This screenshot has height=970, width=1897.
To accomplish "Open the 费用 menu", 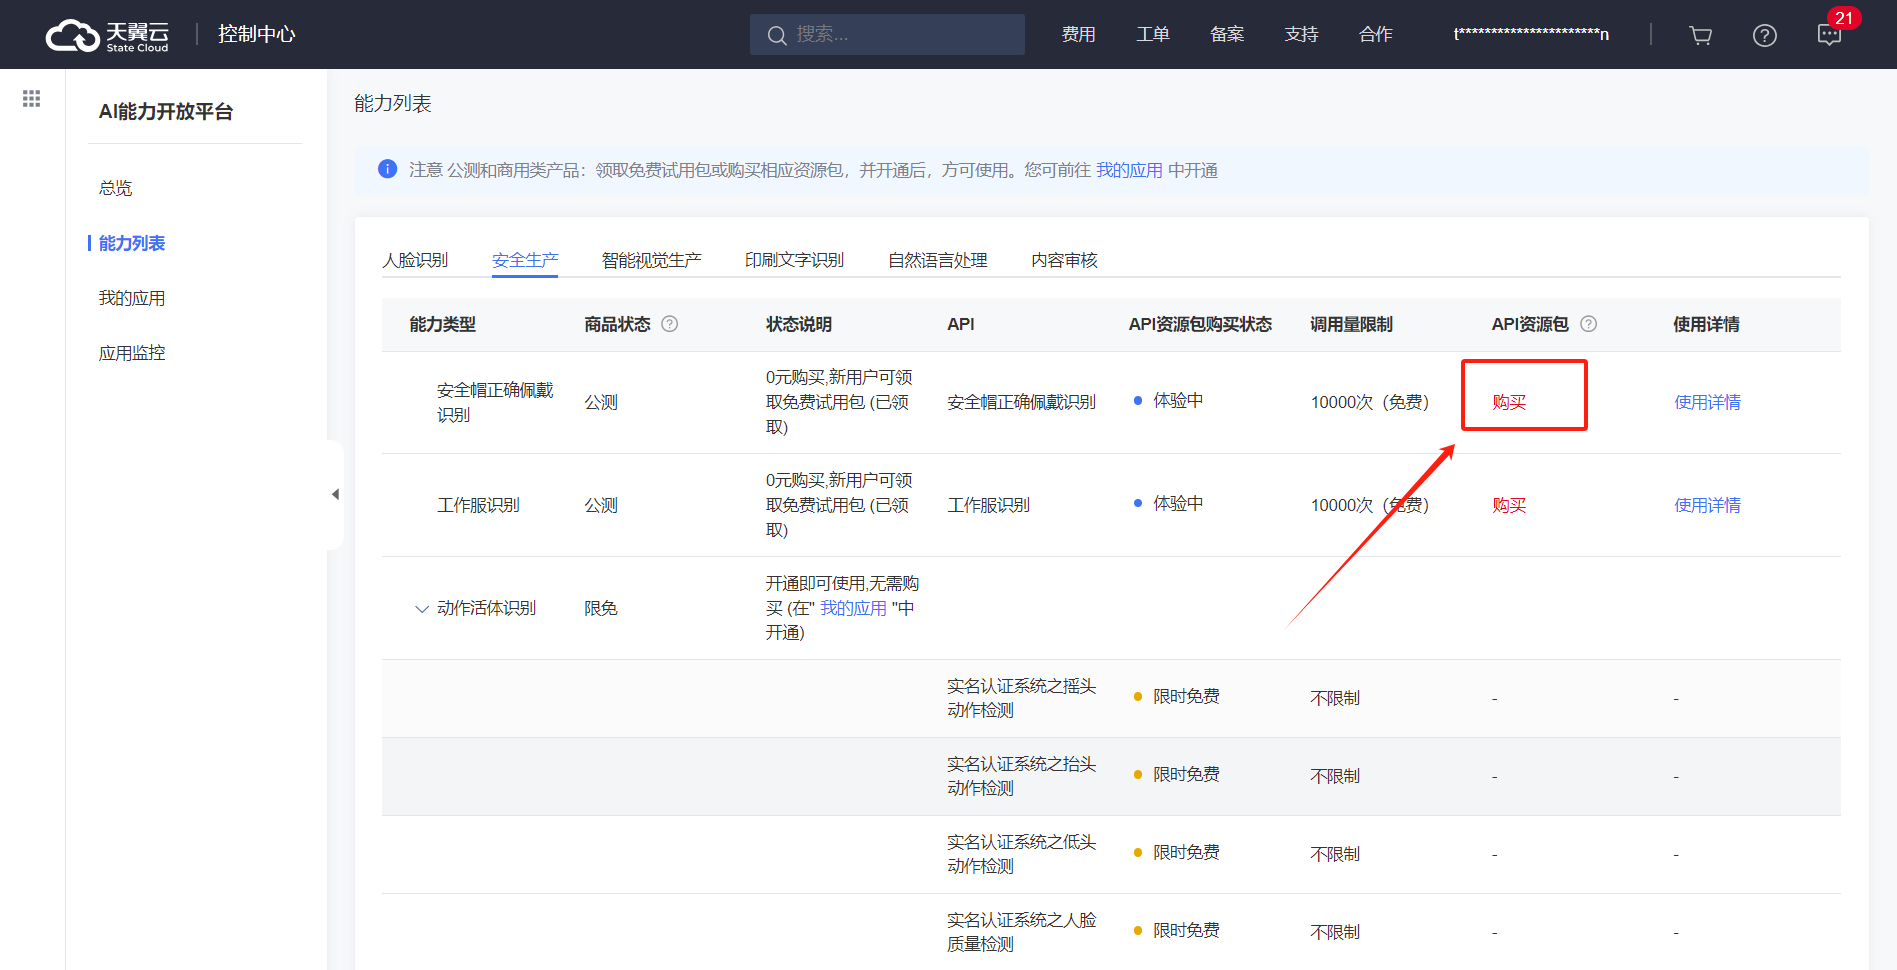I will pyautogui.click(x=1078, y=34).
